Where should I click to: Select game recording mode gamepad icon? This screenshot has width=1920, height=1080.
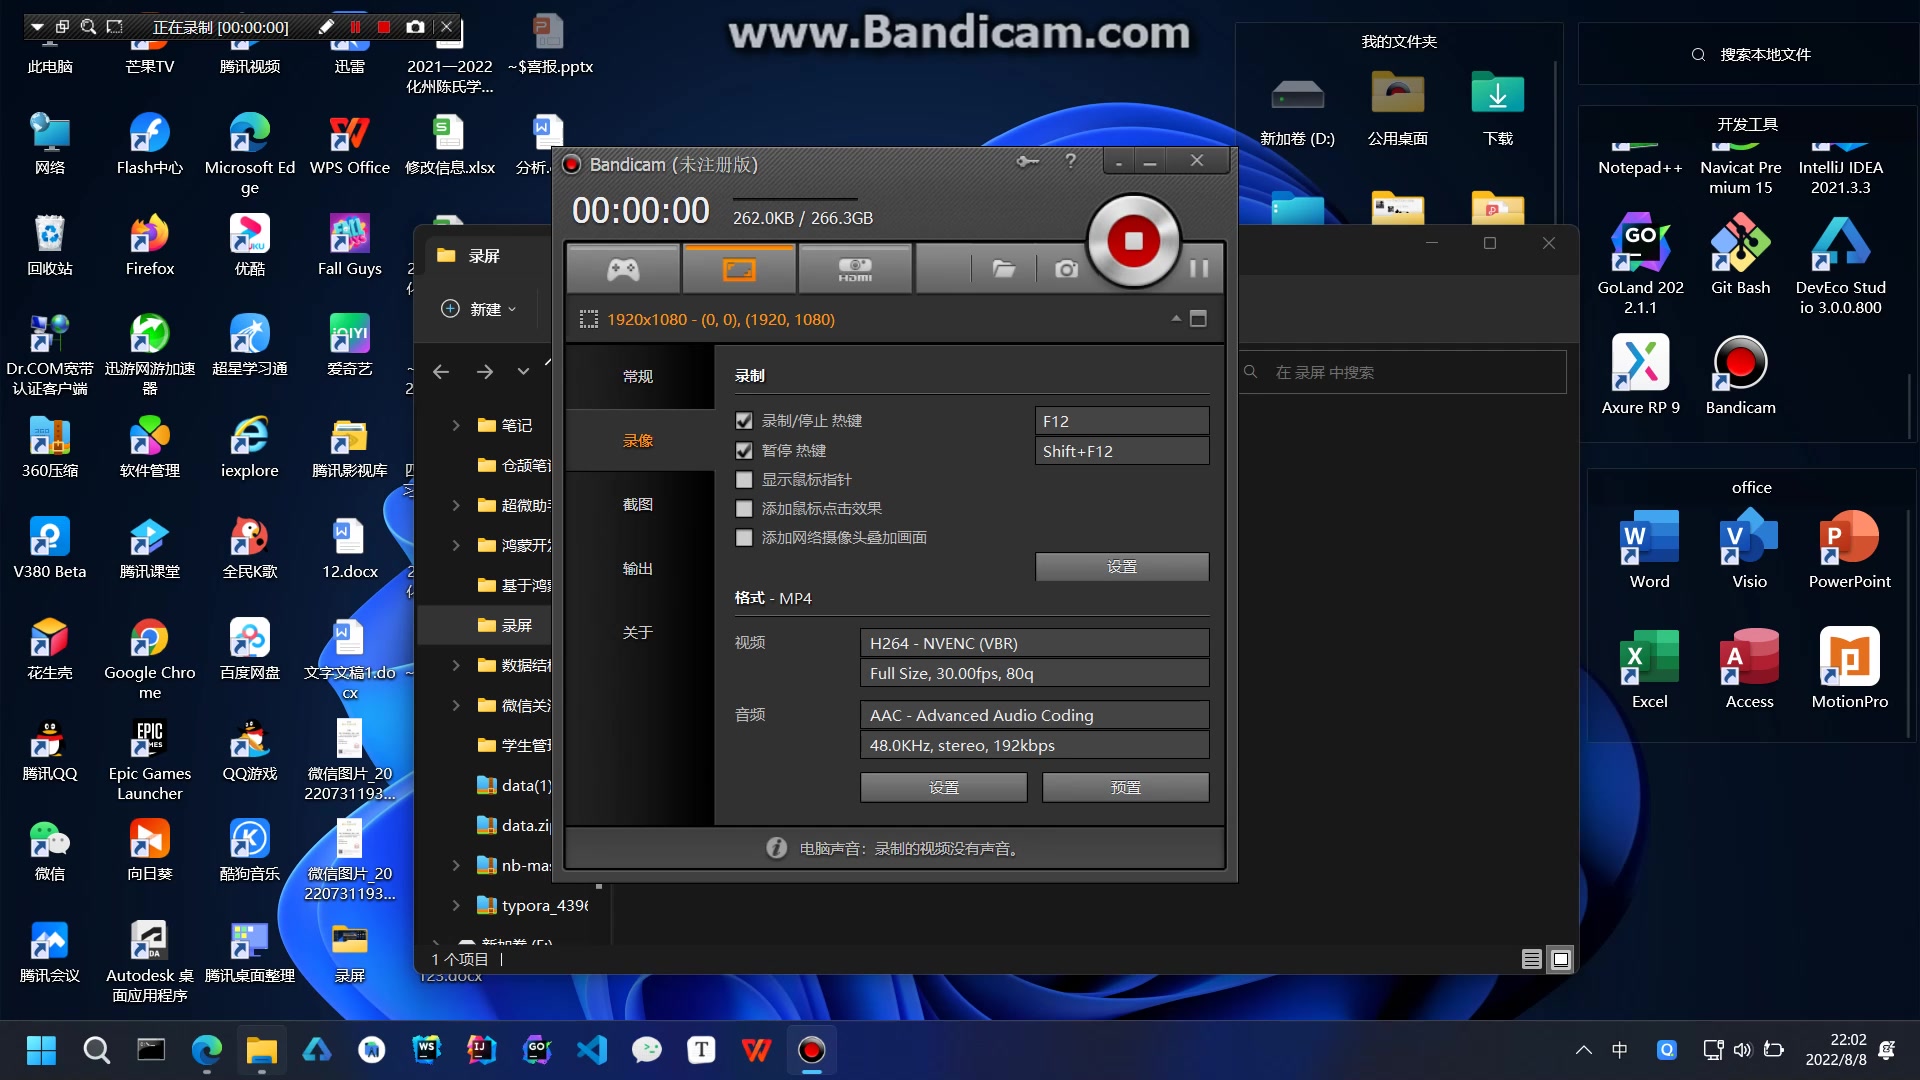[x=623, y=269]
